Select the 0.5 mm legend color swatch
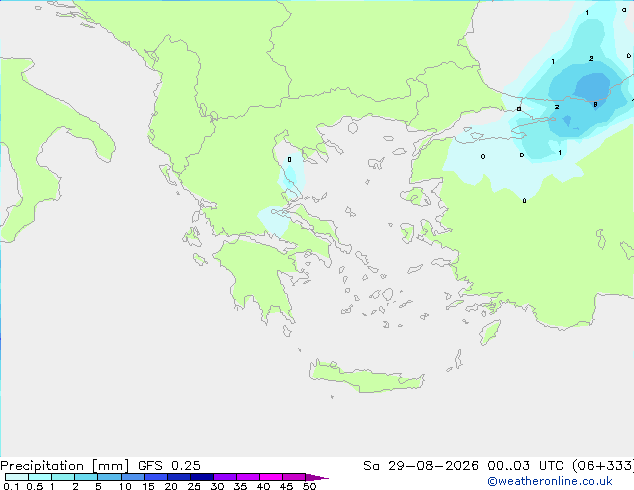This screenshot has height=490, width=634. pos(40,477)
